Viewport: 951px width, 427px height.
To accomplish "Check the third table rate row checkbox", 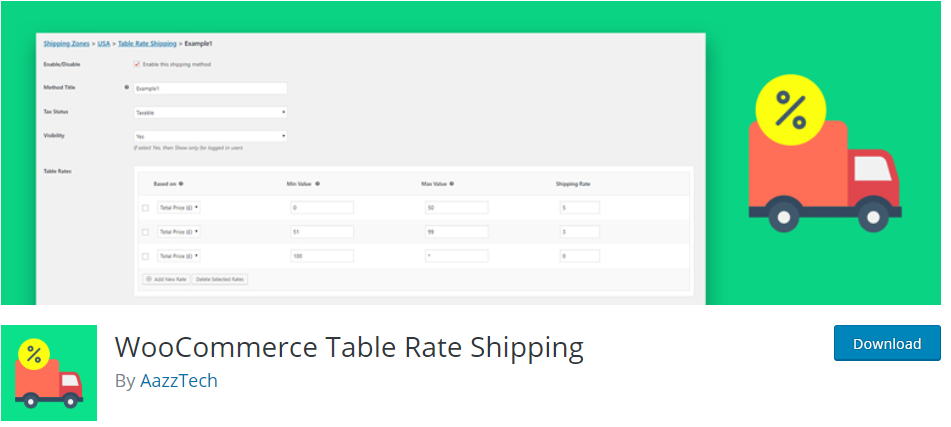I will click(145, 256).
